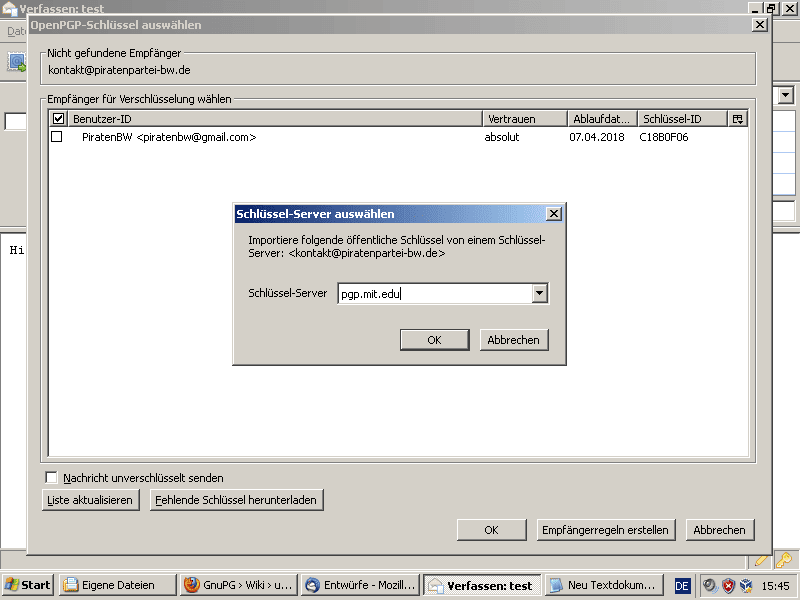Click the trust value absolut

502,137
